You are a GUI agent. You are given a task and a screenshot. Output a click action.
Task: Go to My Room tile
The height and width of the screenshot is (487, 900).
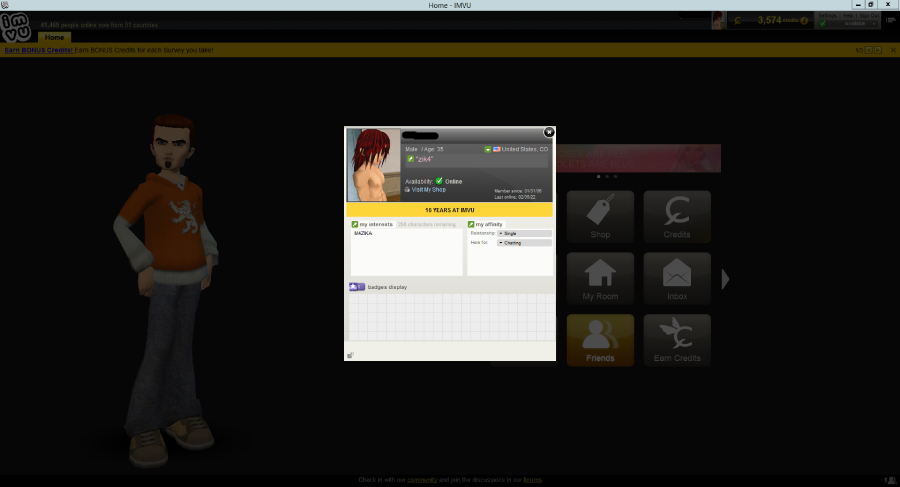click(x=600, y=279)
